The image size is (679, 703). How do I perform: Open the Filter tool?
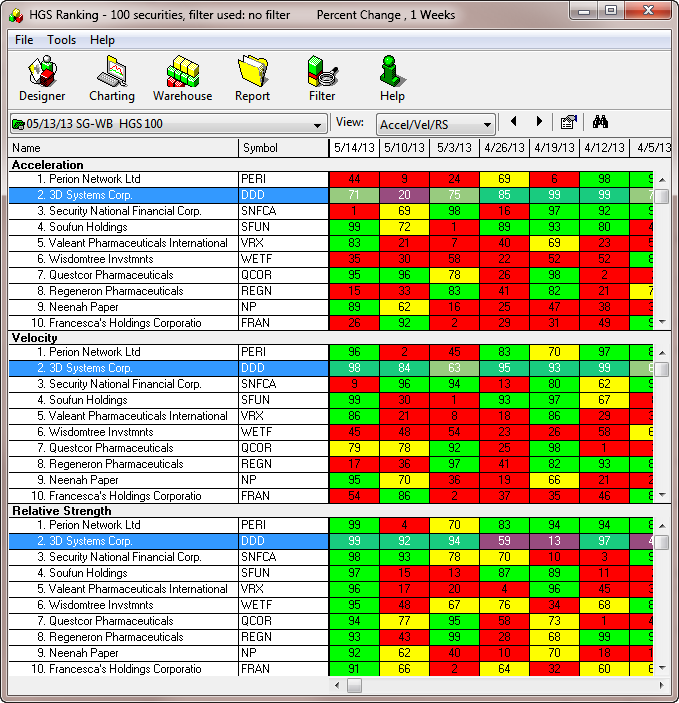click(x=322, y=79)
